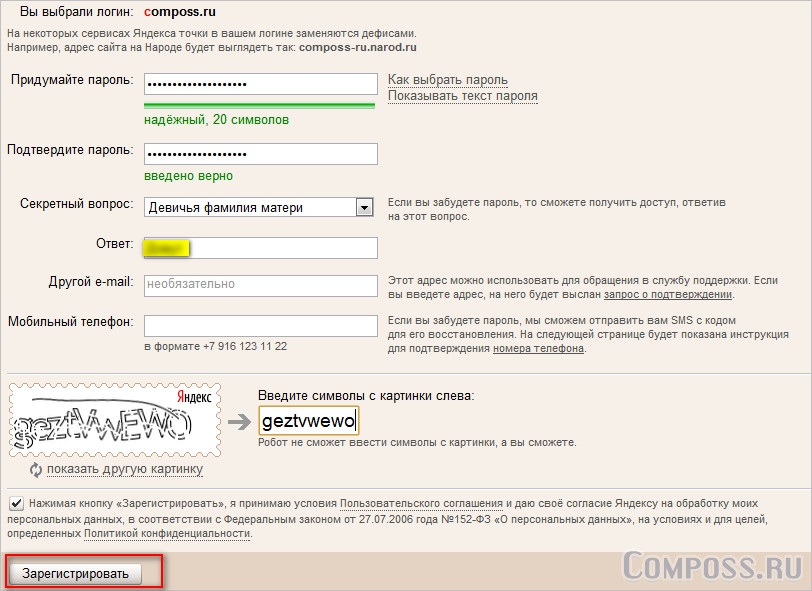Open the 'Как выбрать пароль' link

pyautogui.click(x=447, y=80)
